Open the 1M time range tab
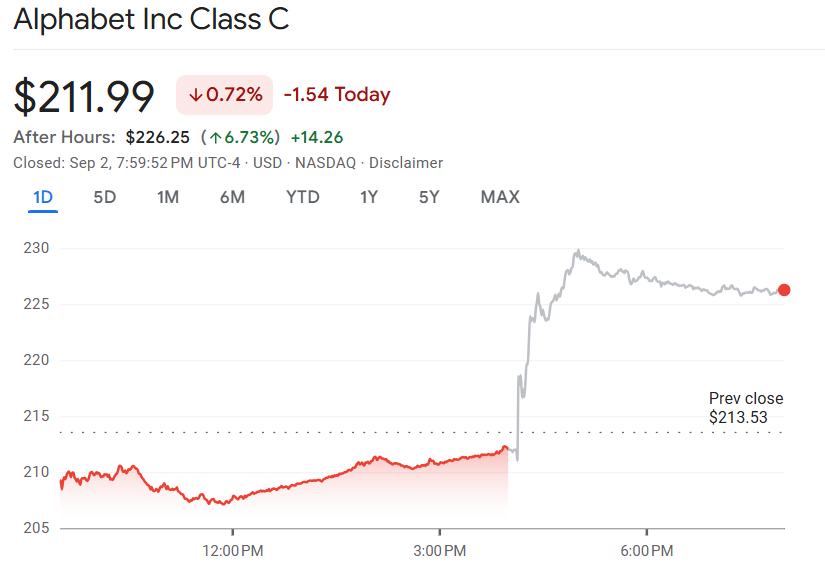825x568 pixels. [x=168, y=197]
